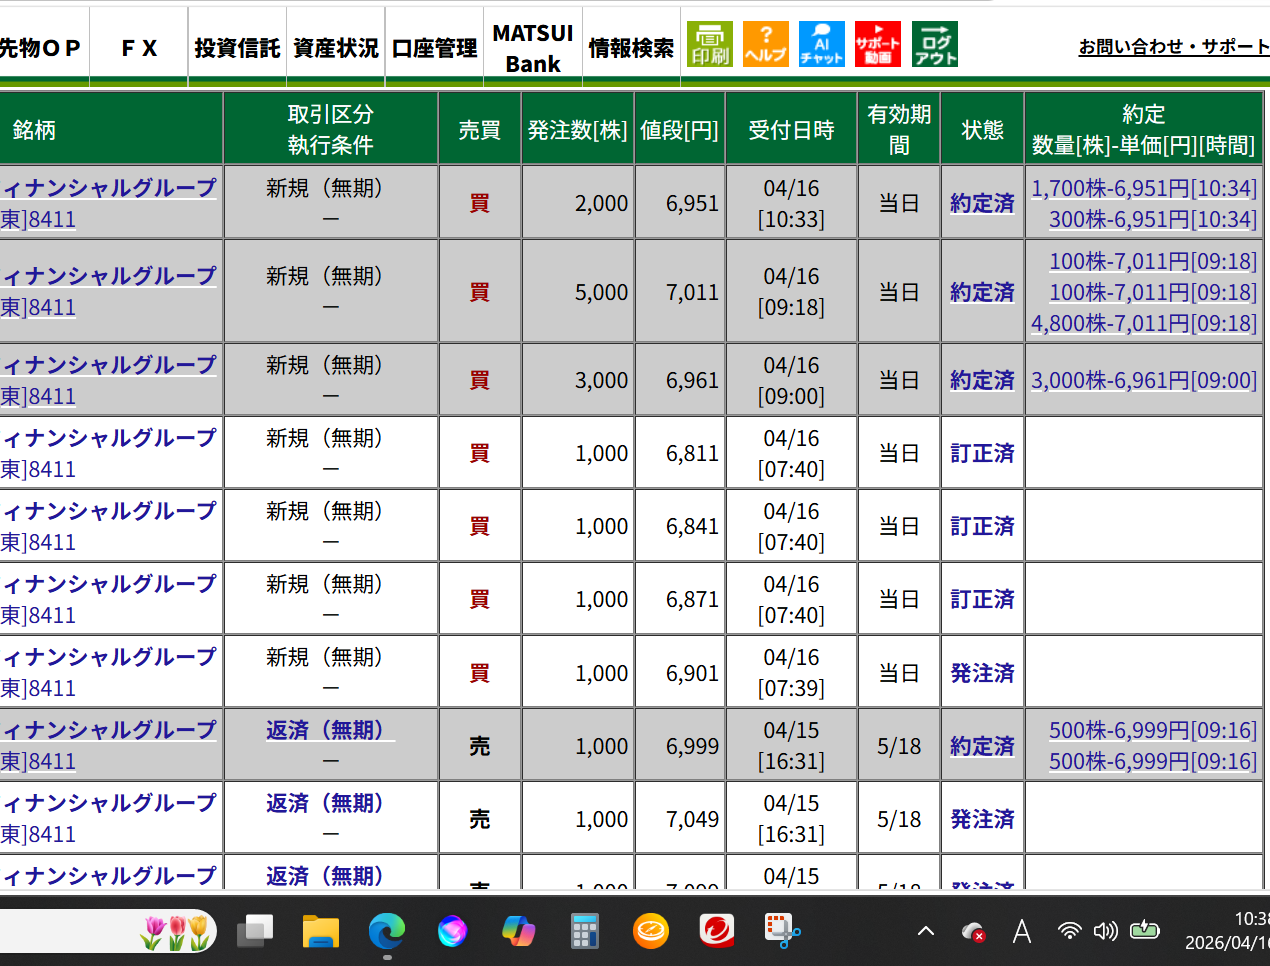The height and width of the screenshot is (966, 1270).
Task: Click the Copilot icon in taskbar
Action: point(518,932)
